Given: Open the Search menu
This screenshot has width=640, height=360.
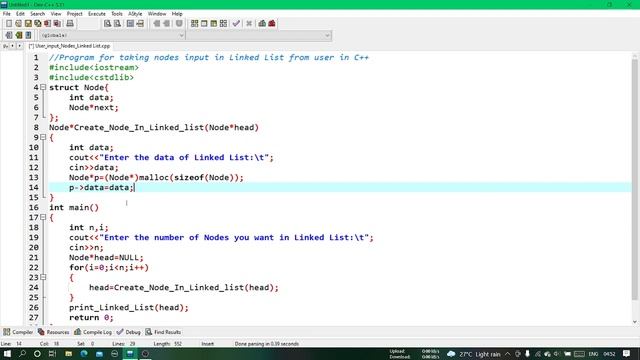Looking at the screenshot, I should [38, 14].
